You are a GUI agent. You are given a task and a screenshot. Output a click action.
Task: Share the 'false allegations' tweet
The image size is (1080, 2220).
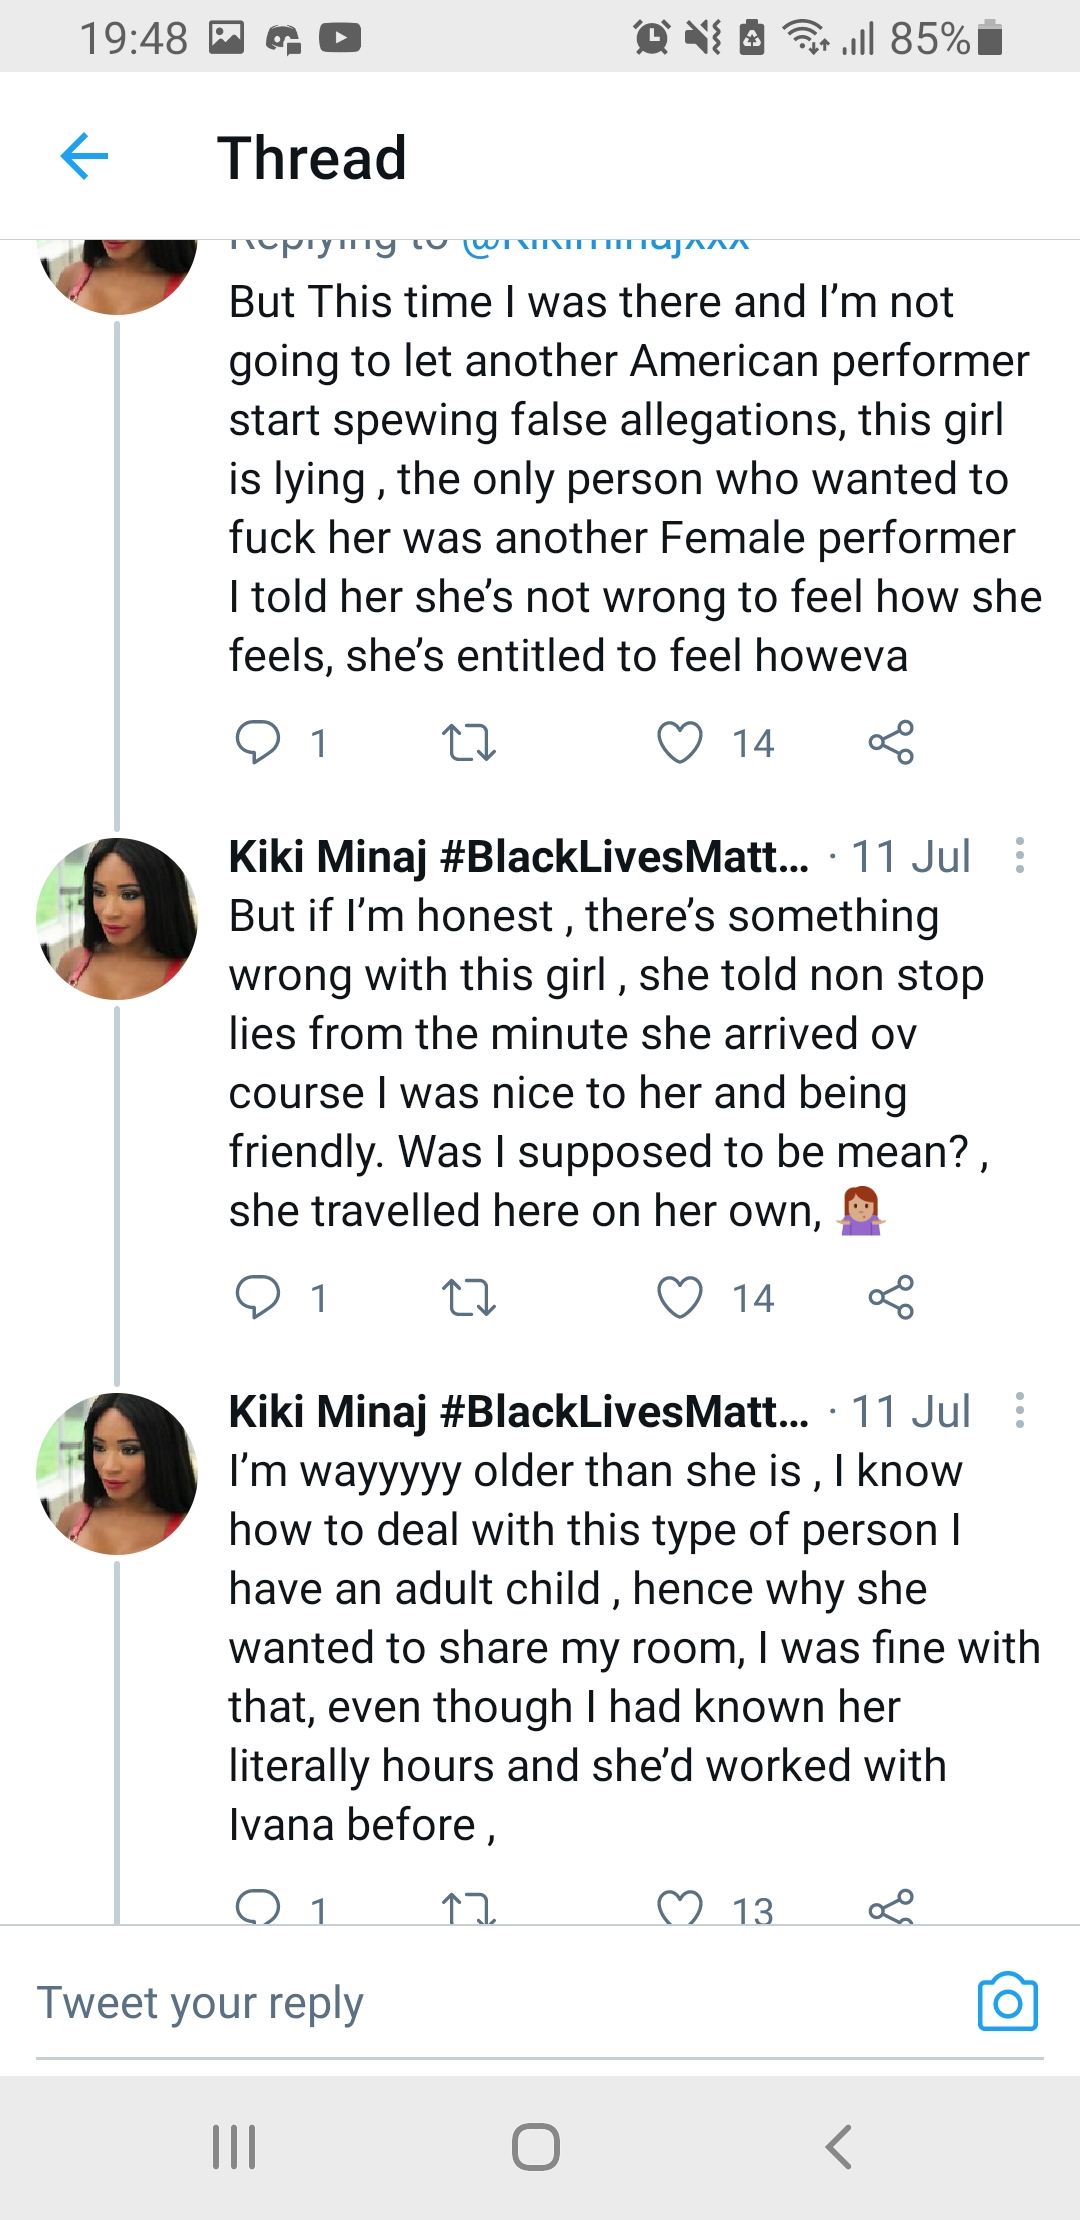coord(891,743)
